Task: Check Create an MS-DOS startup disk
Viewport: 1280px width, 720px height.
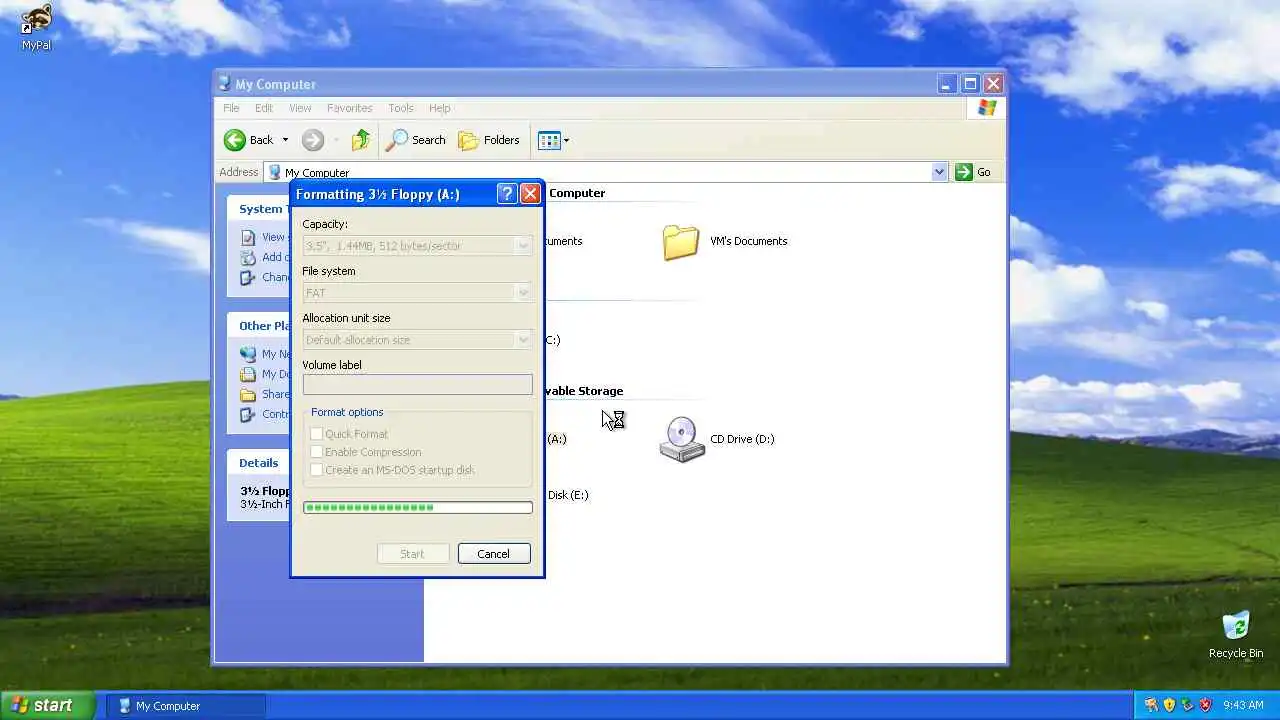Action: 316,470
